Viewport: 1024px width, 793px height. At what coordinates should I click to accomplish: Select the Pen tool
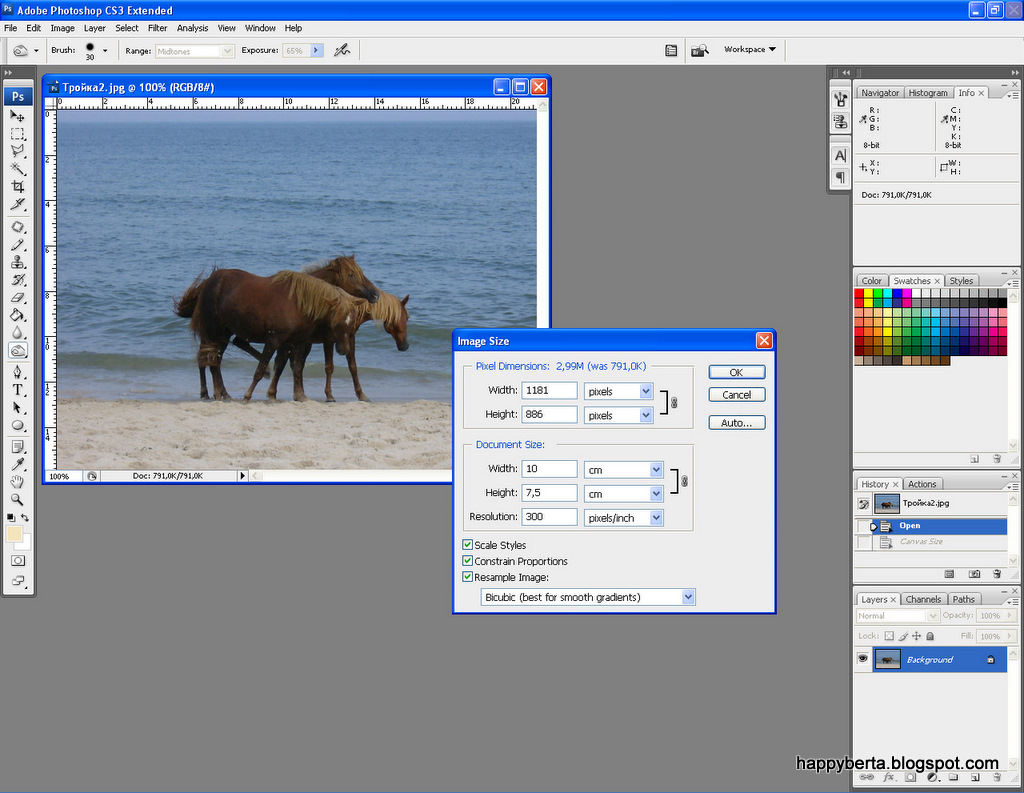(x=18, y=372)
